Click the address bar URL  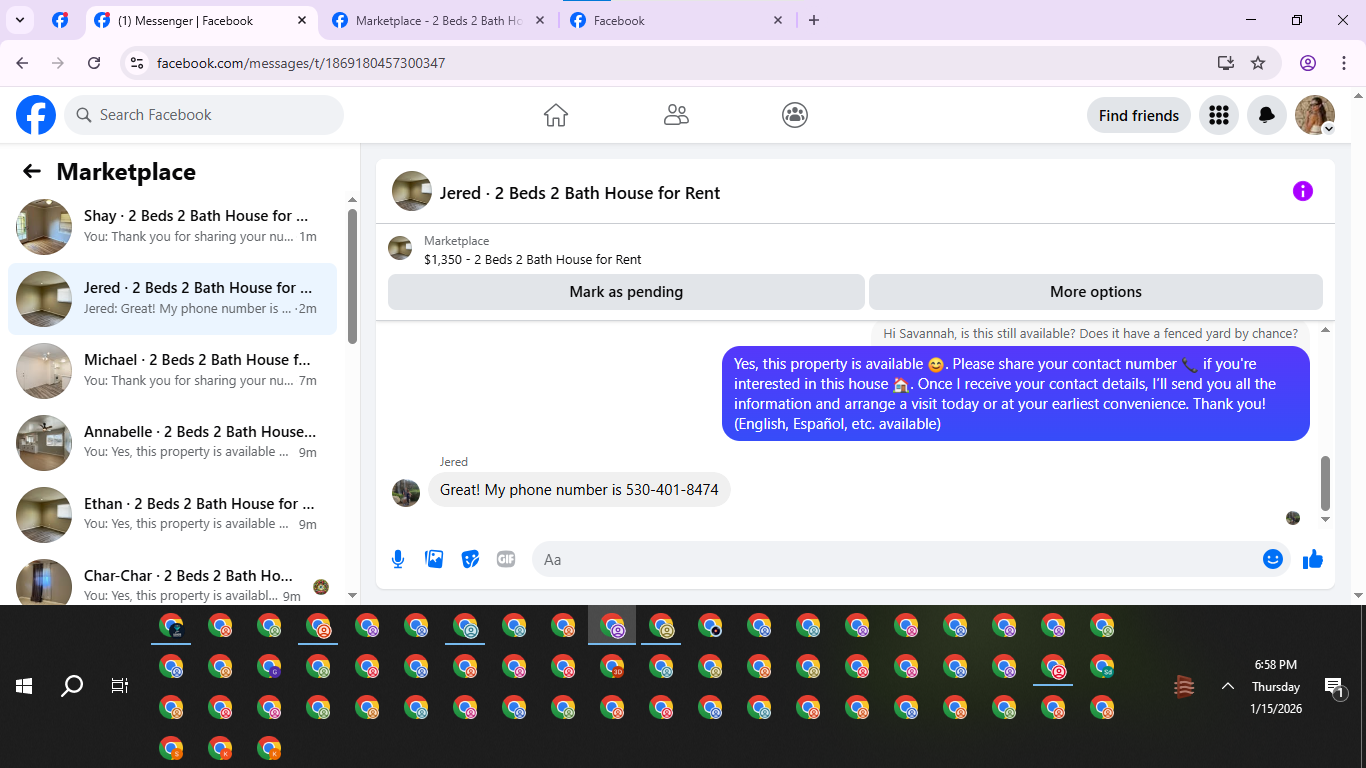[x=301, y=63]
